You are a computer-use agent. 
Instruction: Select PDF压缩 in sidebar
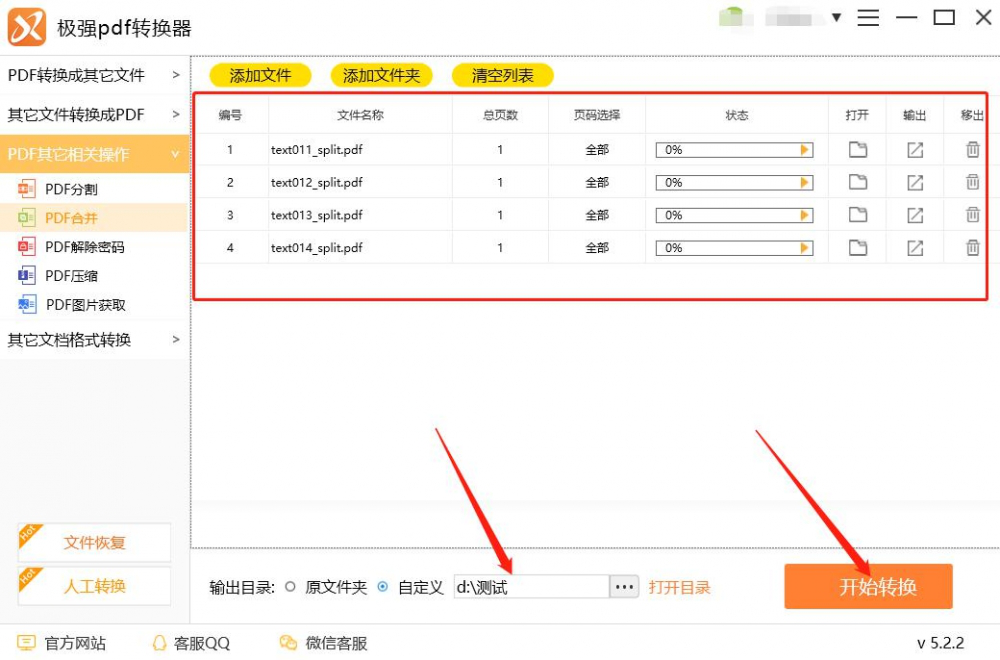(94, 275)
